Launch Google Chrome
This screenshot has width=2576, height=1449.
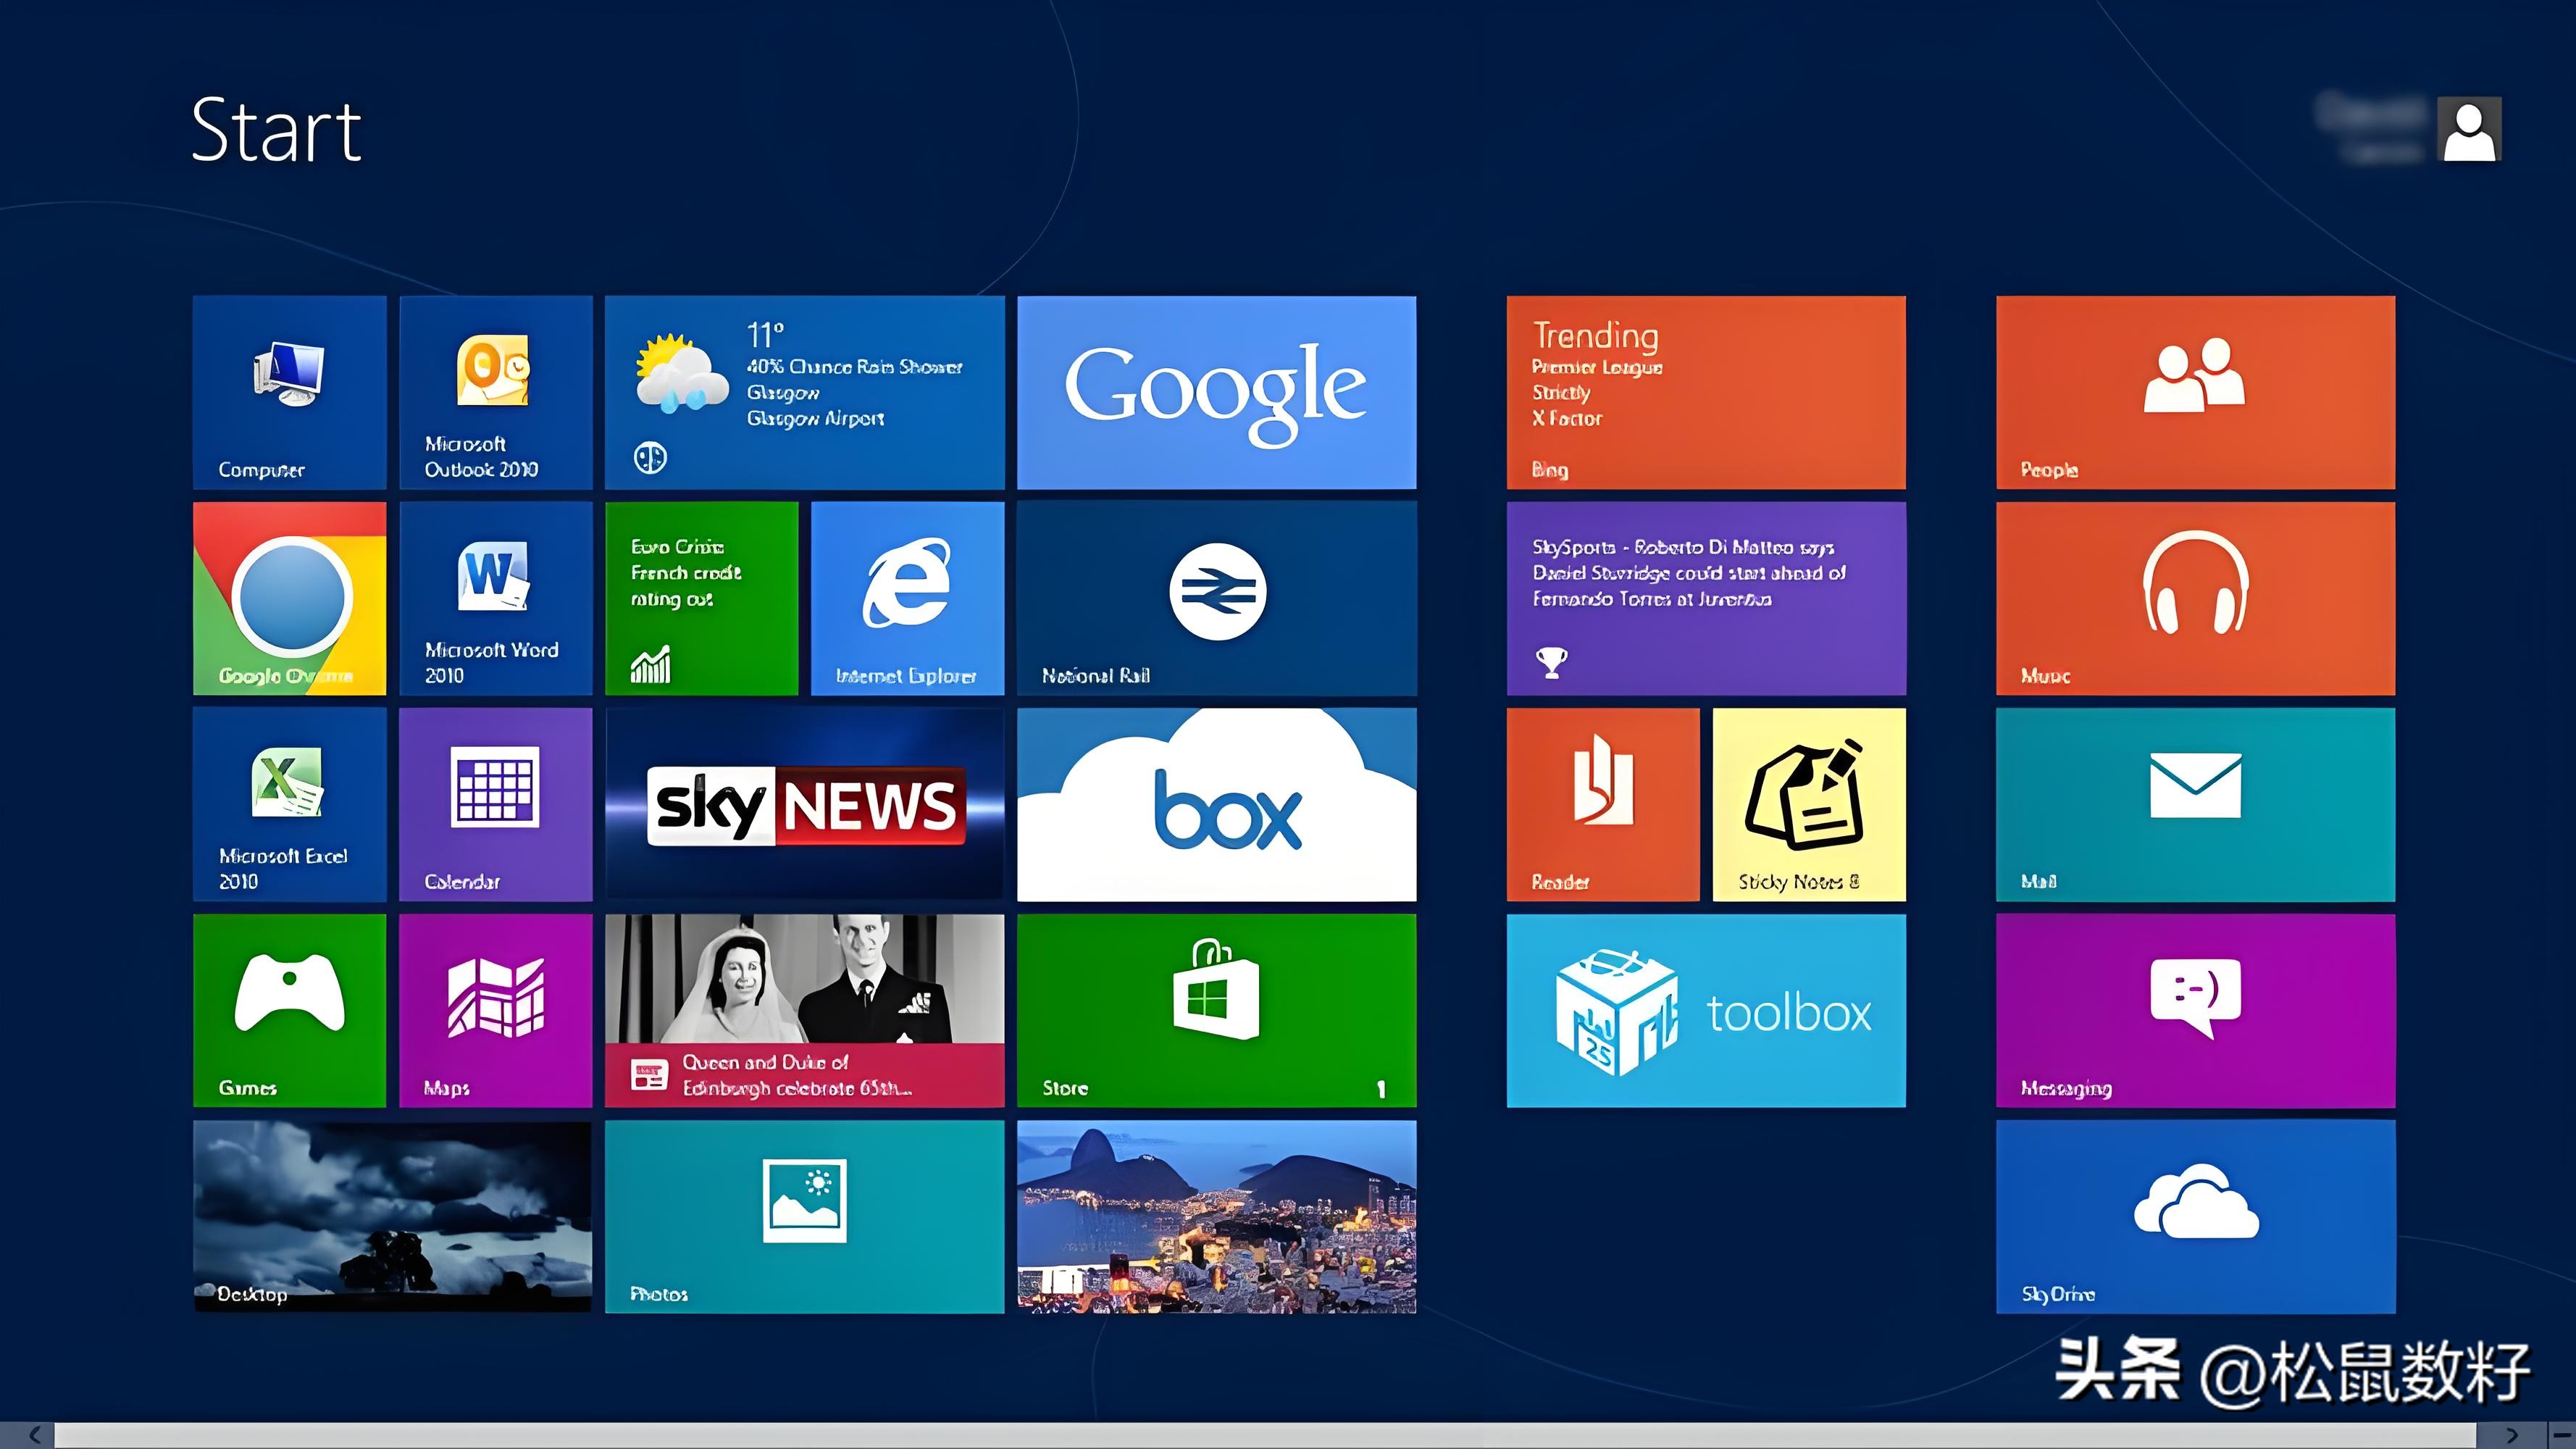[288, 598]
